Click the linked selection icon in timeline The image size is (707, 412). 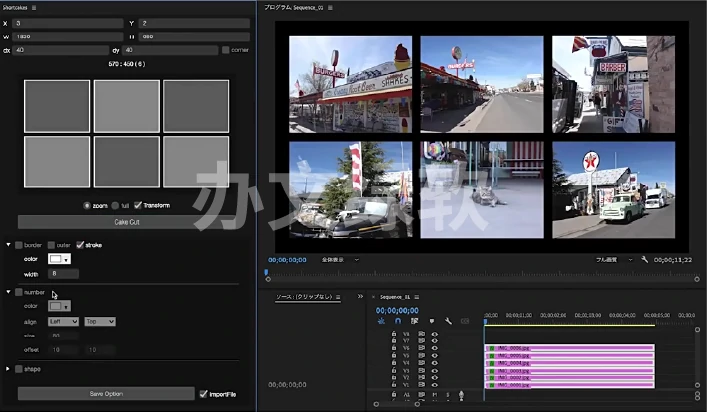(414, 321)
